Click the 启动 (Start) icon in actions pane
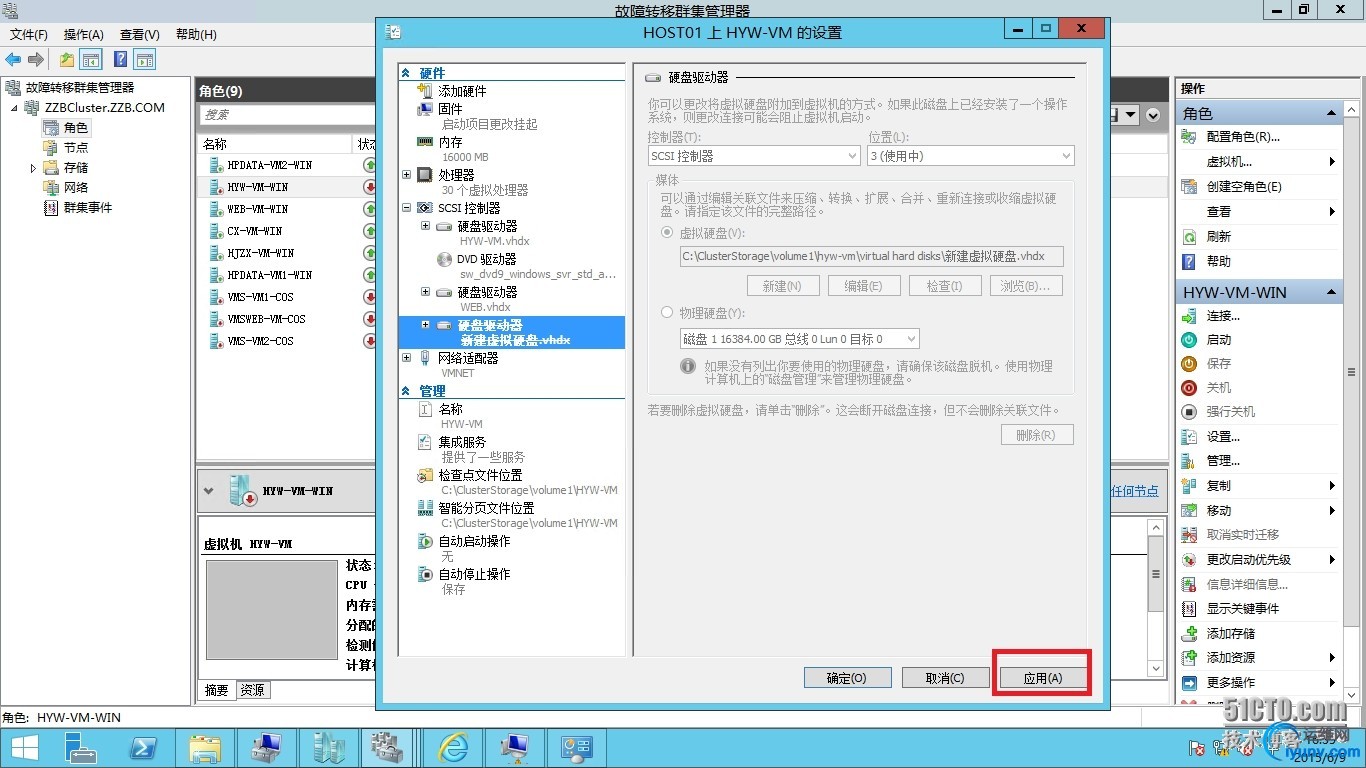This screenshot has height=768, width=1366. [1189, 340]
